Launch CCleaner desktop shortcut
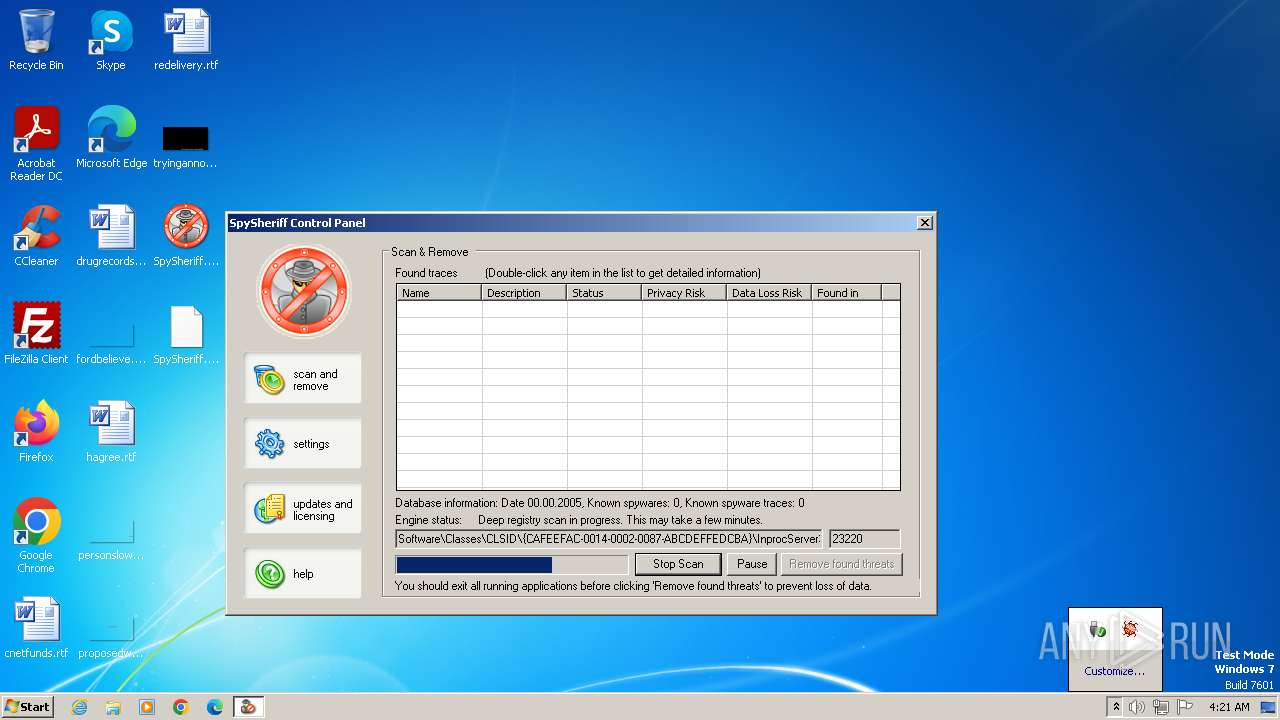 click(36, 236)
